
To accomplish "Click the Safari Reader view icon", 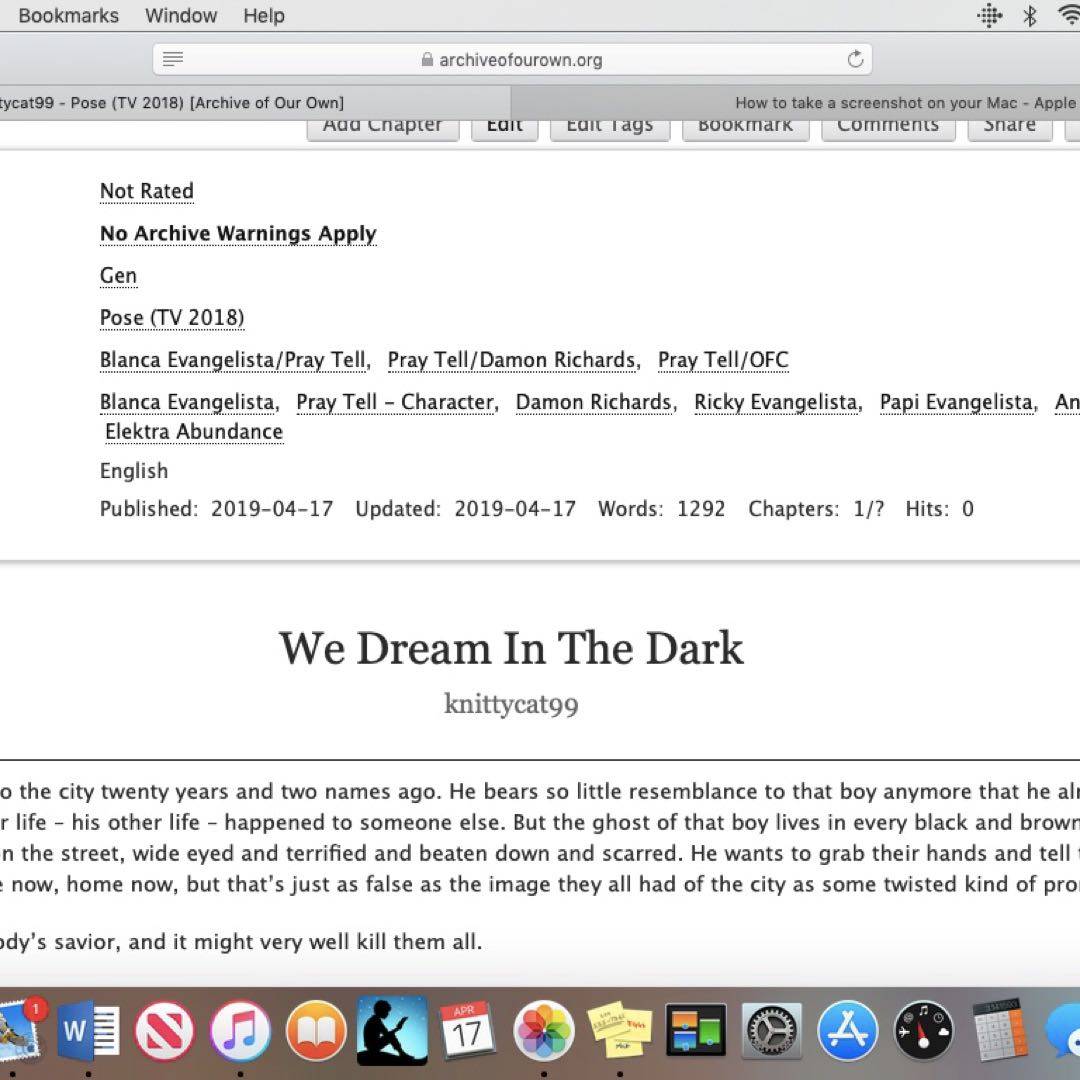I will pyautogui.click(x=173, y=60).
